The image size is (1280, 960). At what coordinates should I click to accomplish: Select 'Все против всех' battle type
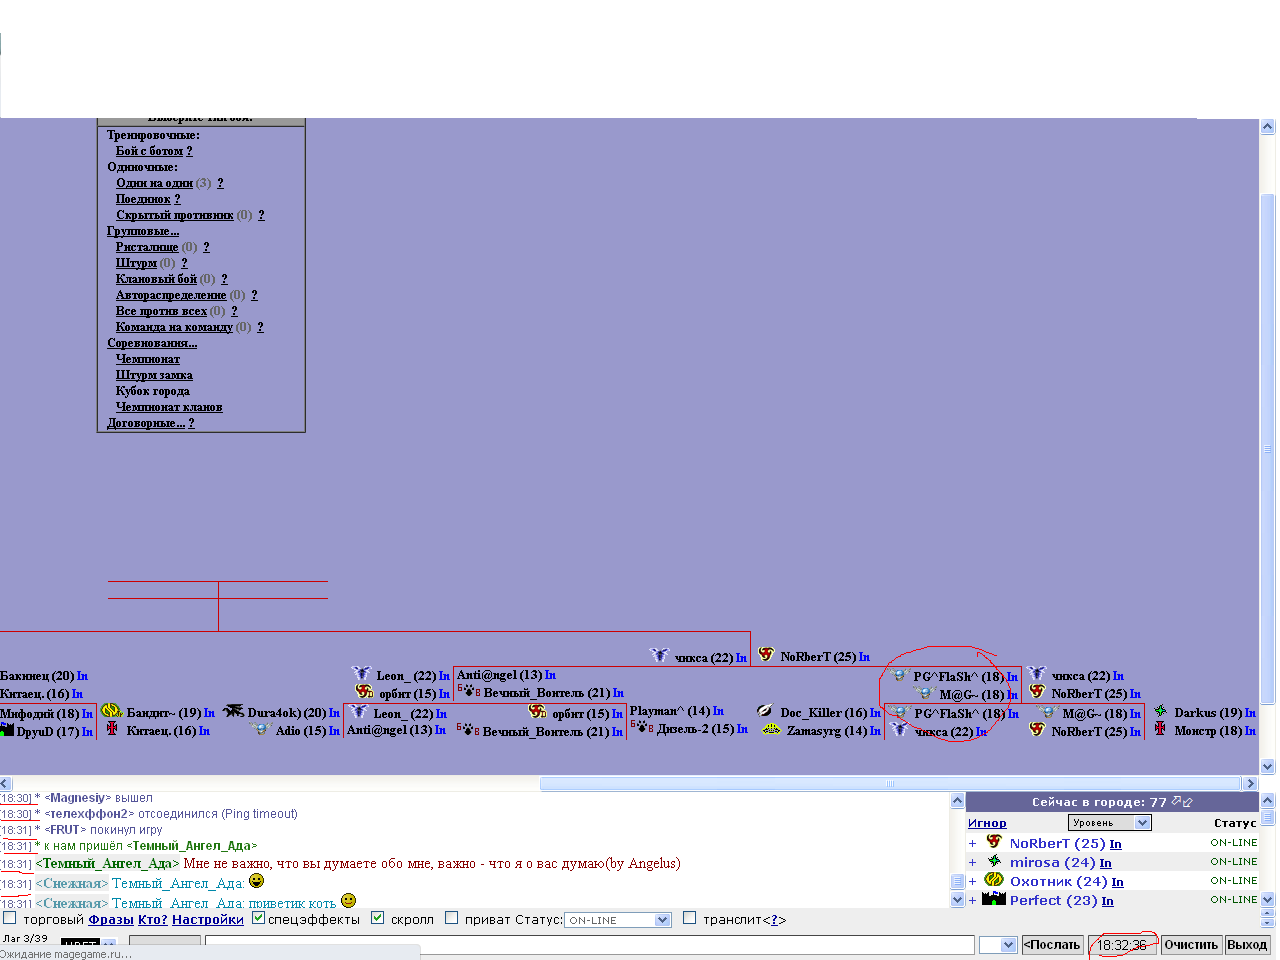tap(161, 311)
